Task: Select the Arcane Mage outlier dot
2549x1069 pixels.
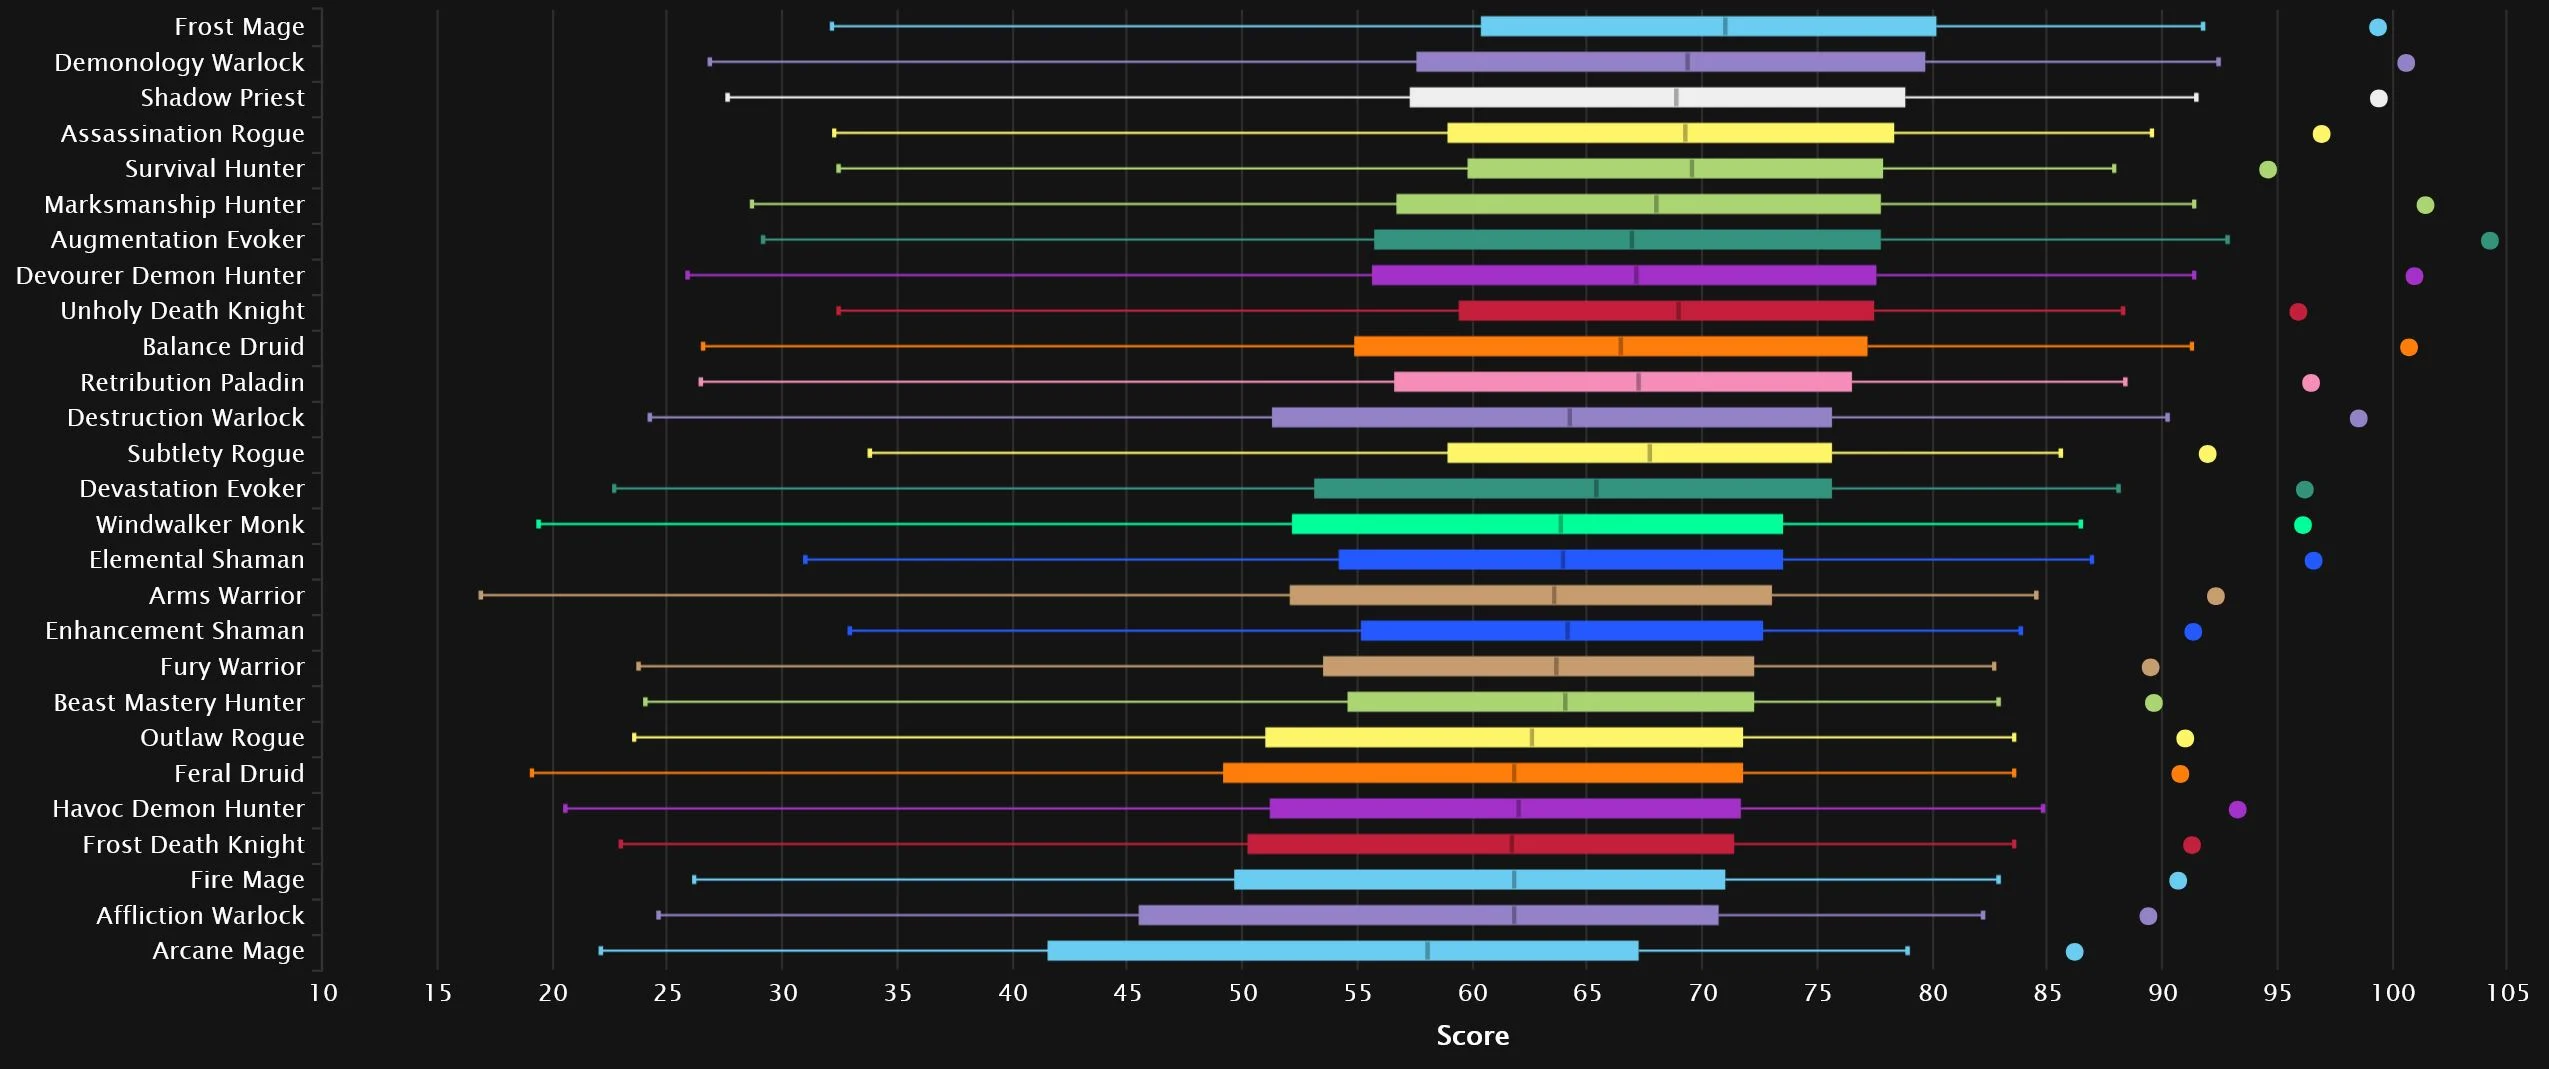Action: 2074,952
